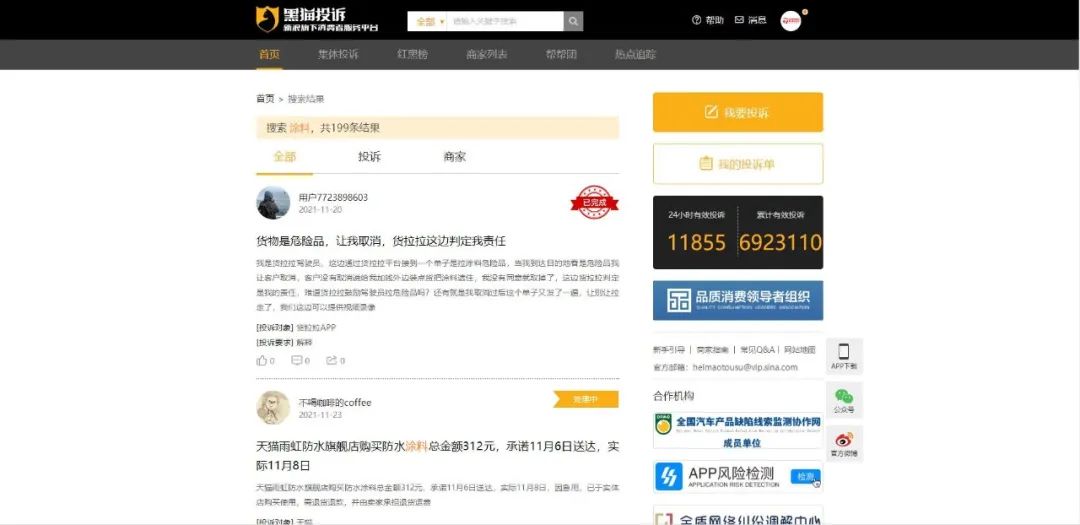Click the 已完成 red stamp badge
This screenshot has width=1080, height=525.
(x=594, y=203)
